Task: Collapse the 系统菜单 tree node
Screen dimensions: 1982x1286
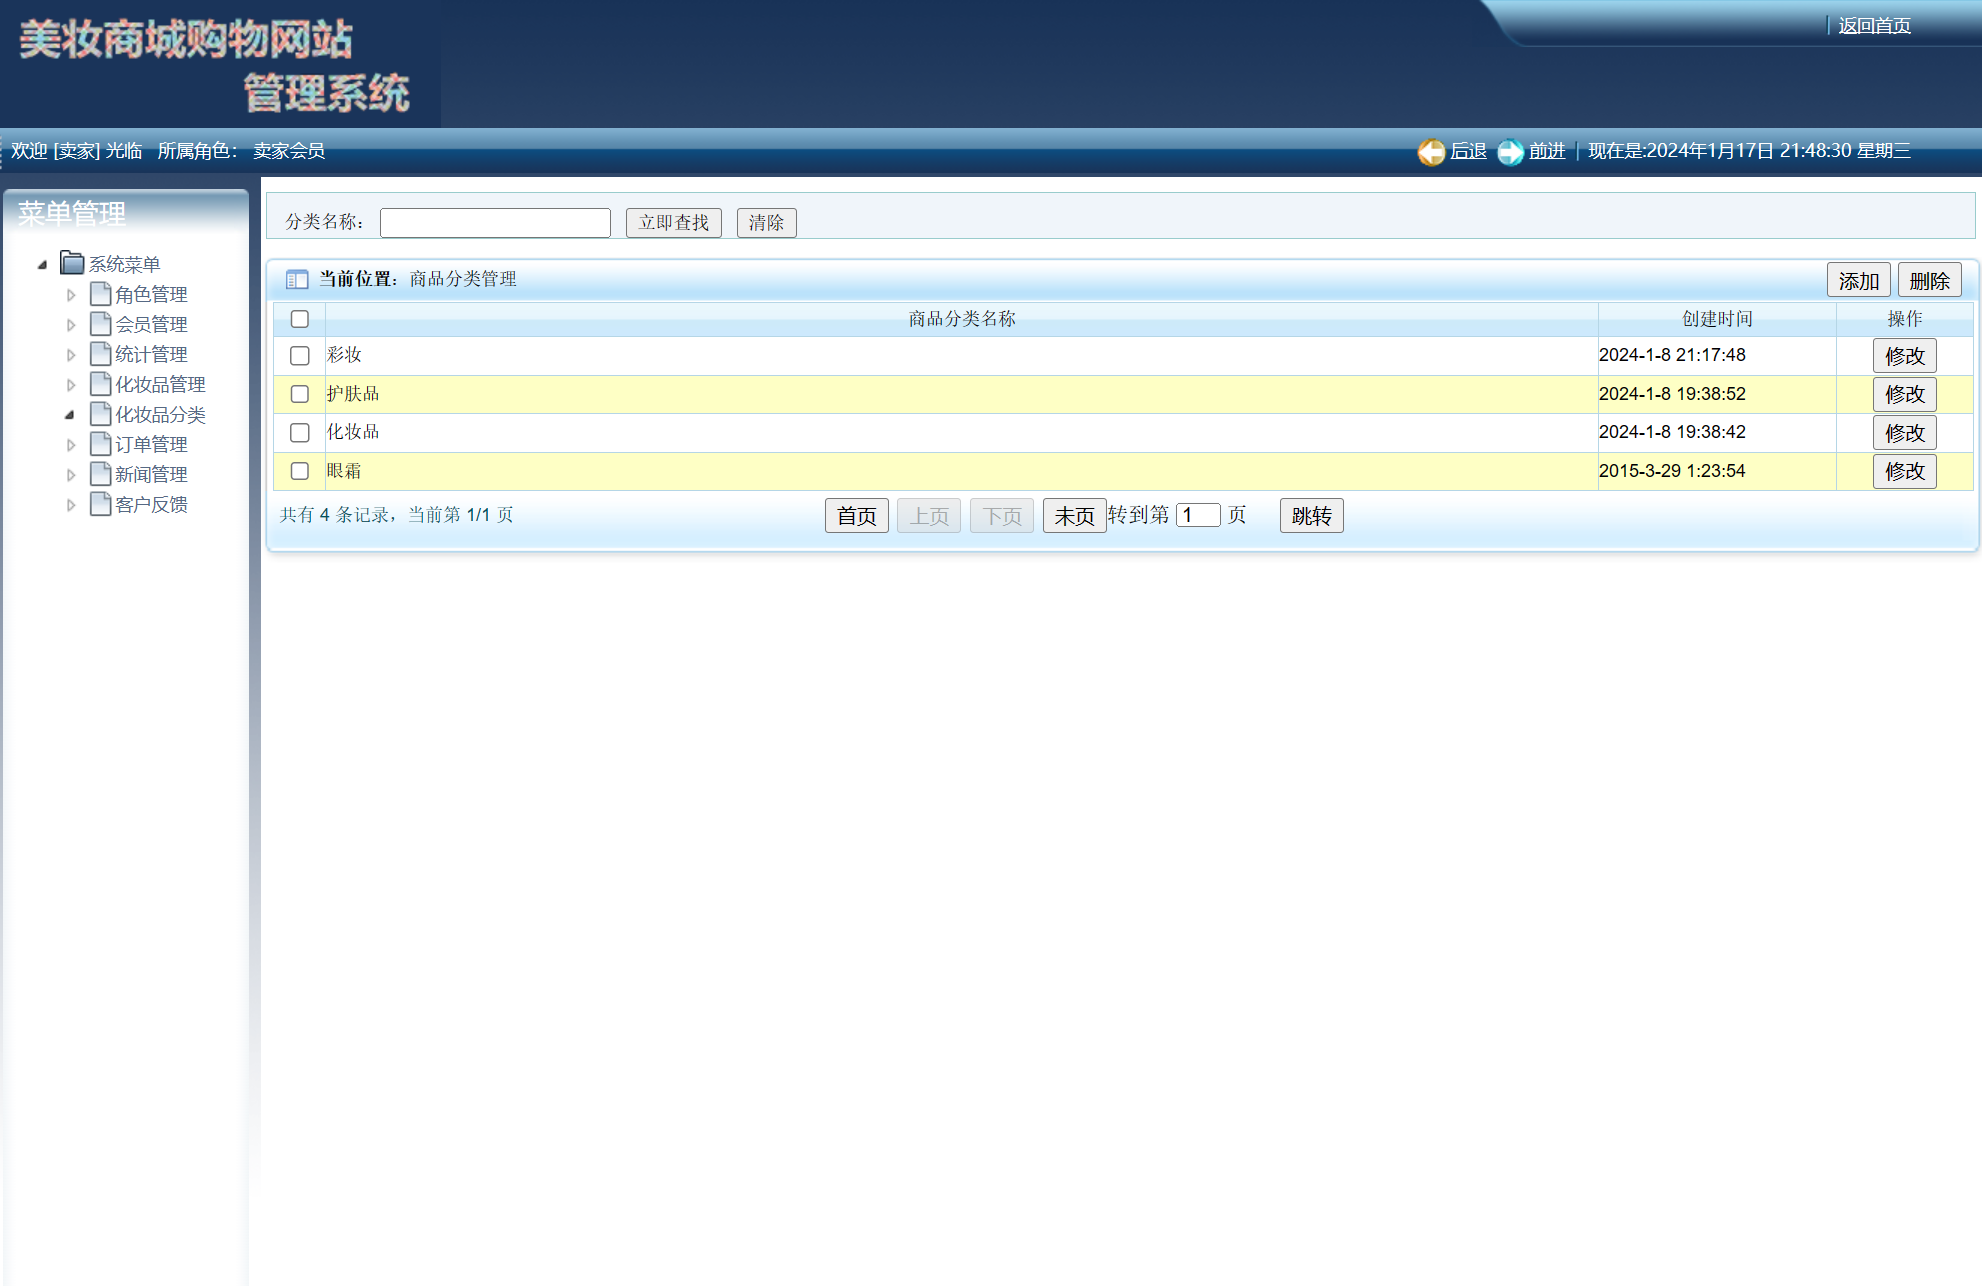Action: pos(42,265)
